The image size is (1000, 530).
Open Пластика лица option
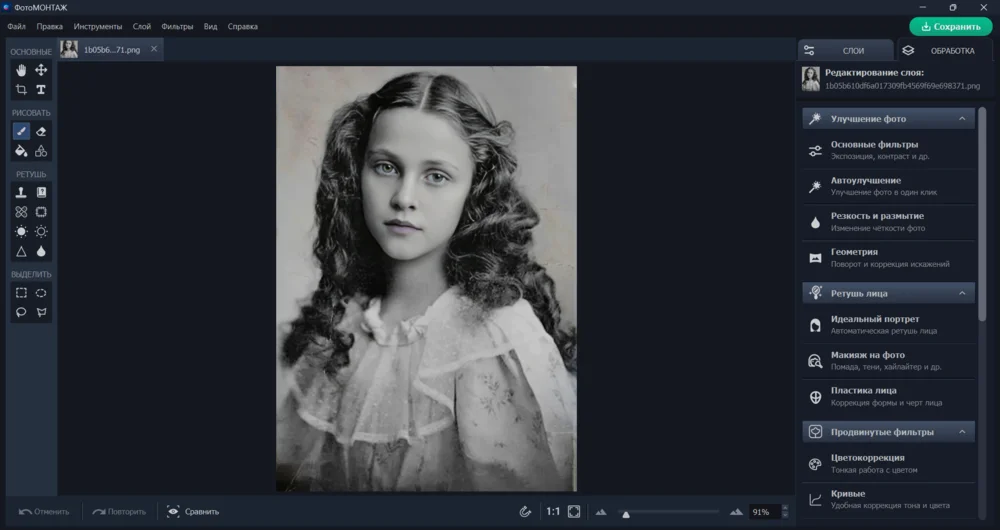point(888,397)
